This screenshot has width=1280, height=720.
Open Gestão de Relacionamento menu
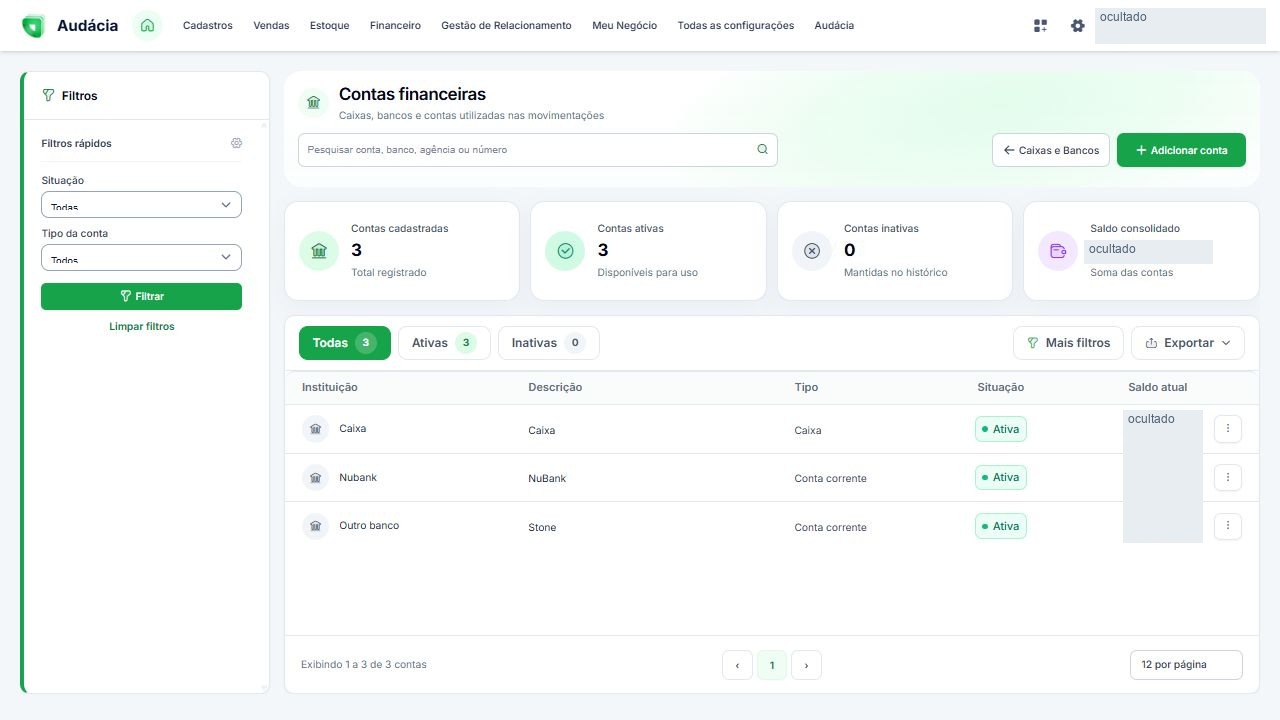tap(506, 26)
